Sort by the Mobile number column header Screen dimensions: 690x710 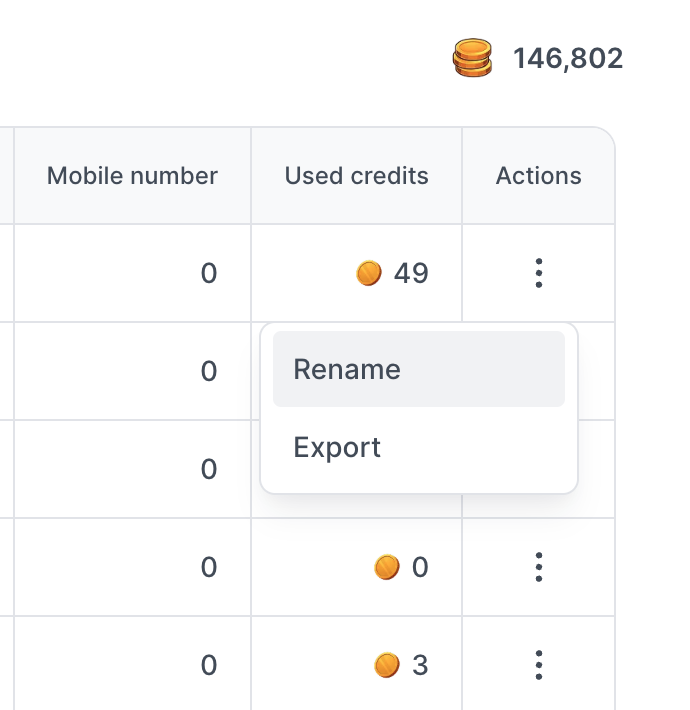coord(132,176)
